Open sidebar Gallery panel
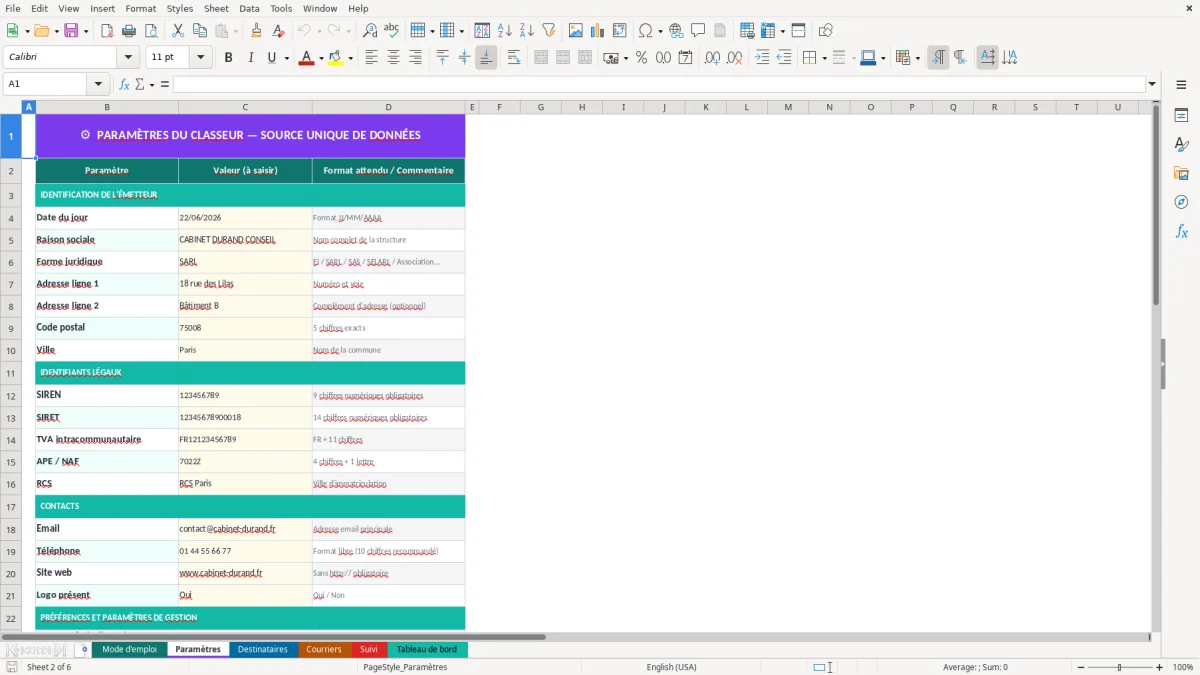This screenshot has width=1200, height=675. [1181, 174]
